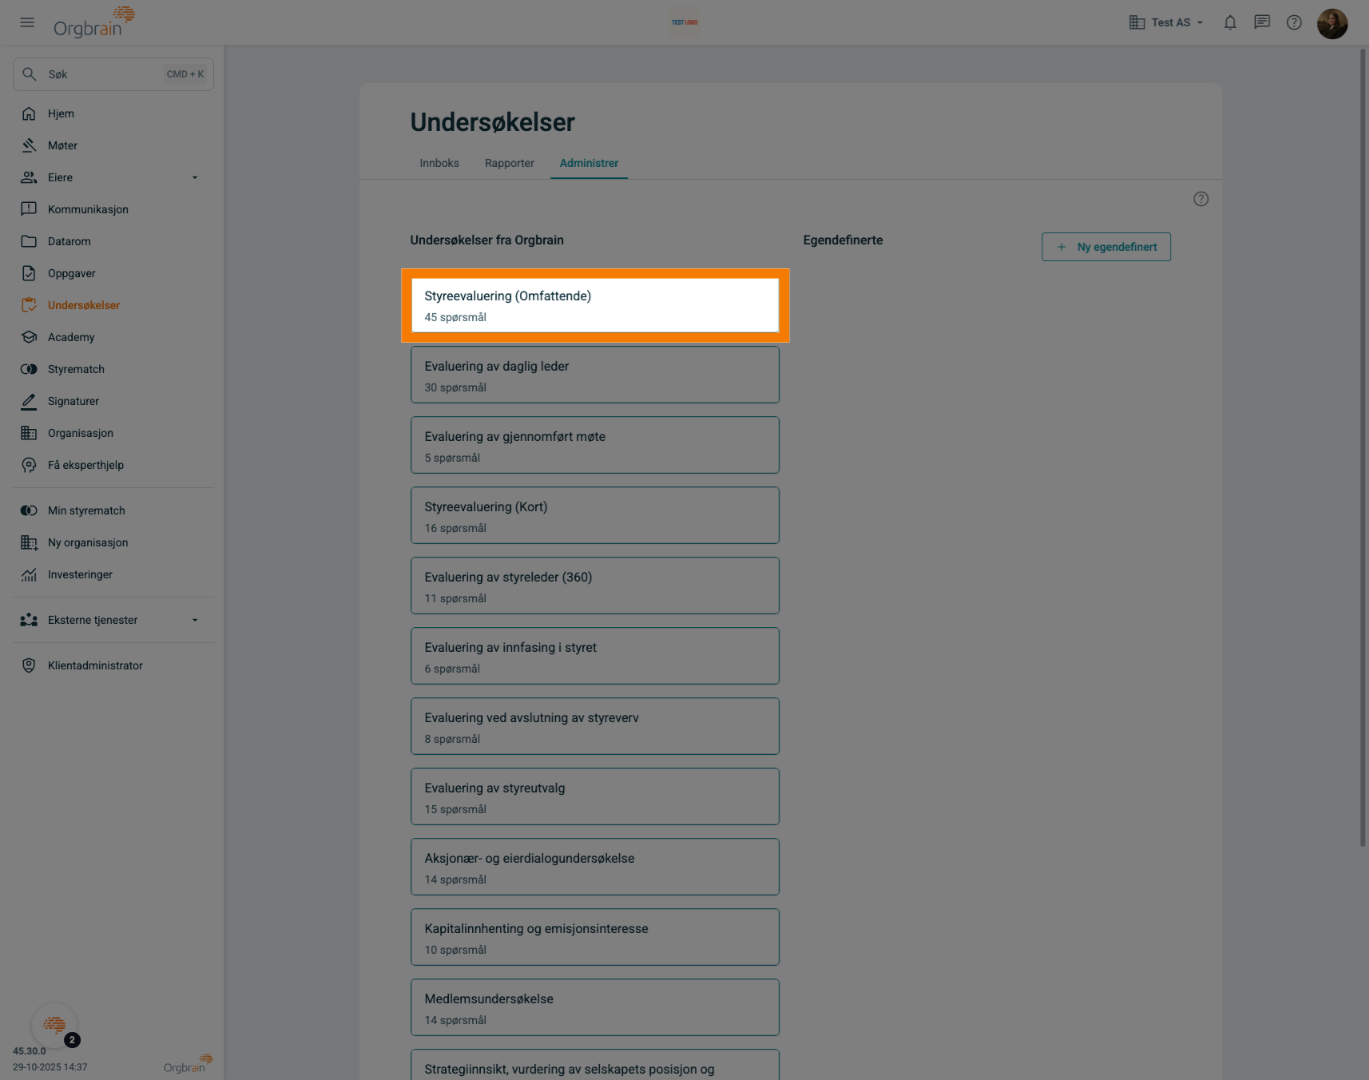This screenshot has width=1369, height=1080.
Task: Switch to the Innboks tab
Action: click(439, 163)
